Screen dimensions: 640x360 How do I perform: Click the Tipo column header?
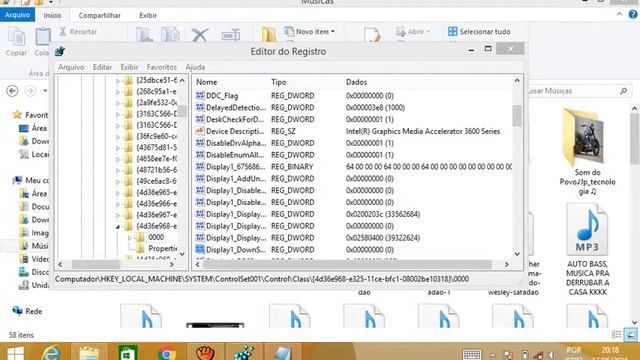click(x=279, y=82)
